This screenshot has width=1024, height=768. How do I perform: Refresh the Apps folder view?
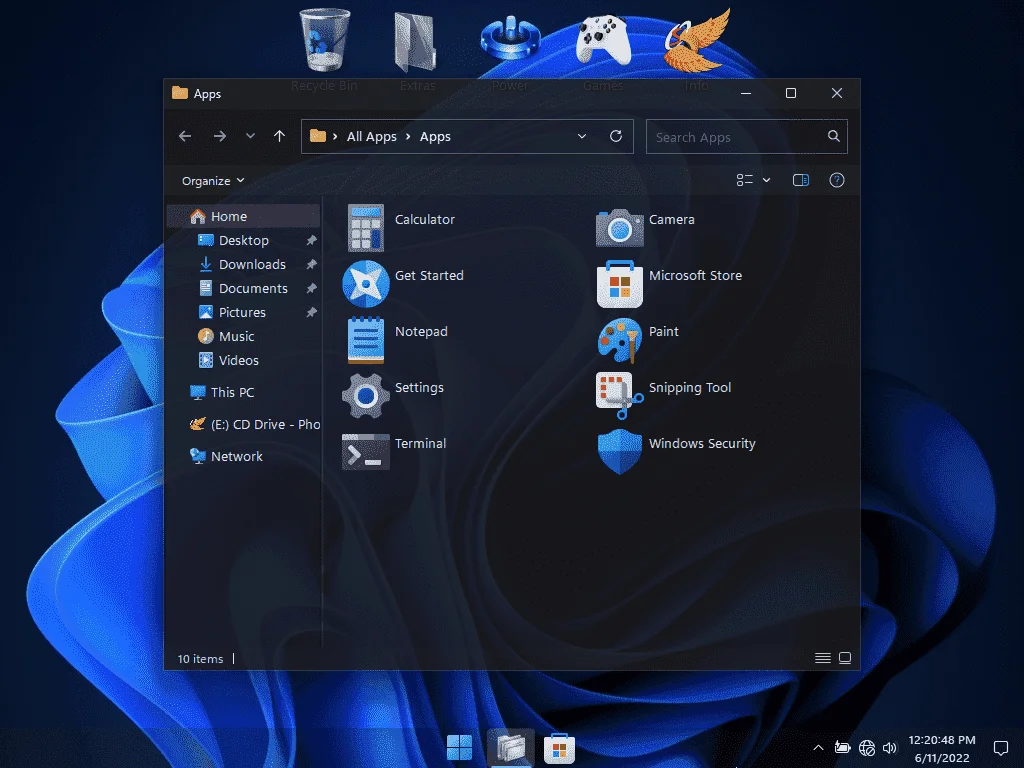pyautogui.click(x=615, y=136)
